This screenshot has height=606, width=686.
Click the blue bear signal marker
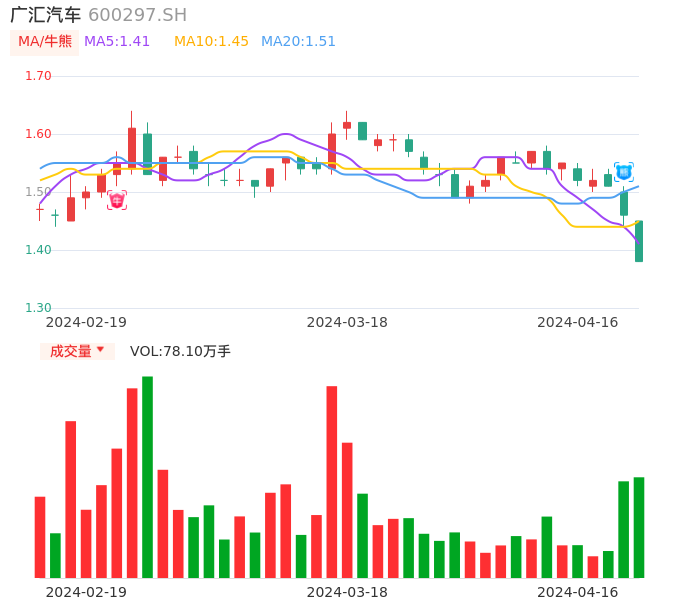(x=624, y=172)
